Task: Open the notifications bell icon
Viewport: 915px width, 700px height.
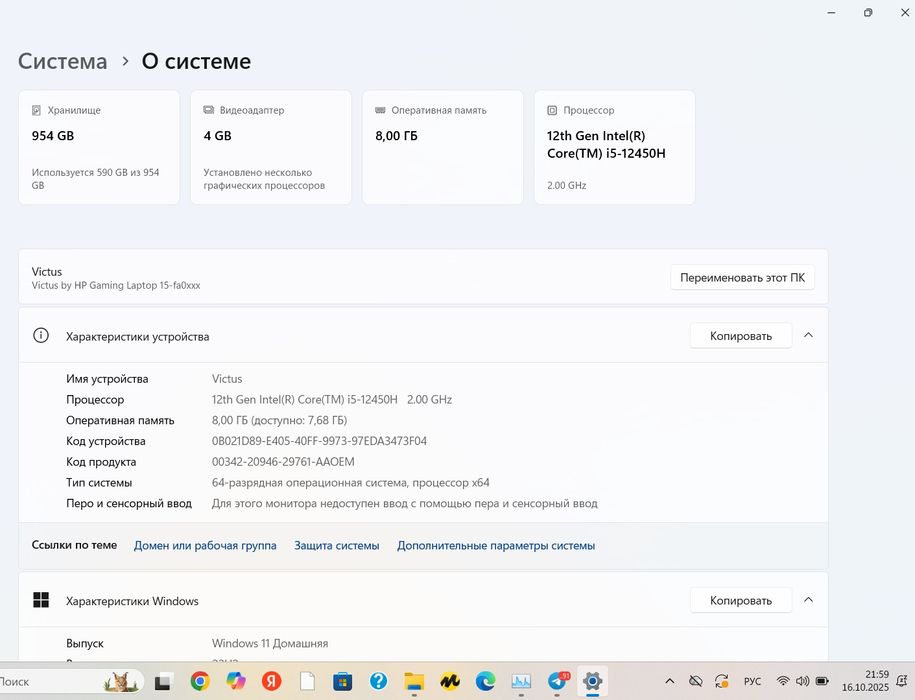Action: (902, 681)
